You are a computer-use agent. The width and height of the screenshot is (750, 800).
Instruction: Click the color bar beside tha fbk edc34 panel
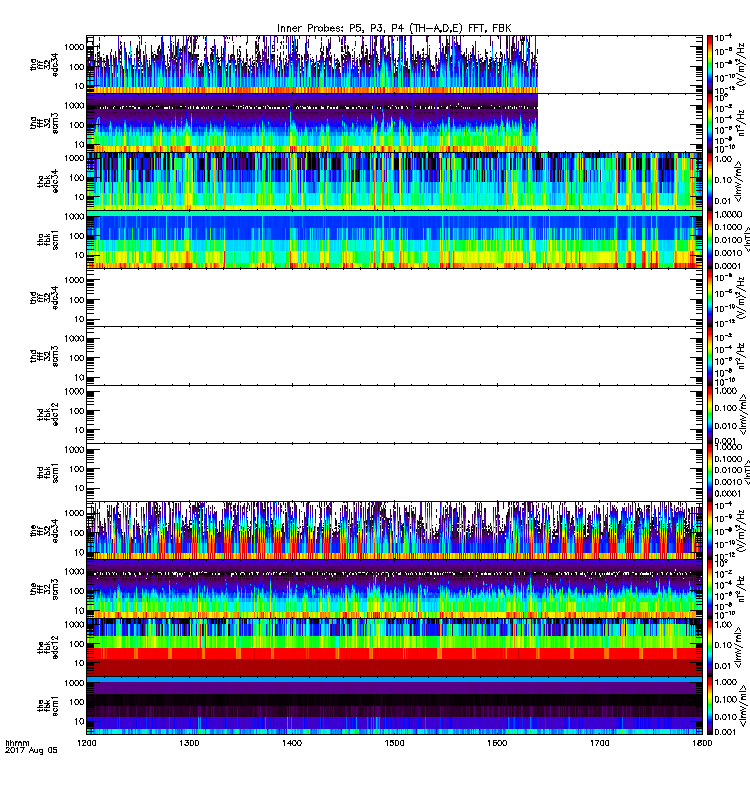tap(709, 181)
